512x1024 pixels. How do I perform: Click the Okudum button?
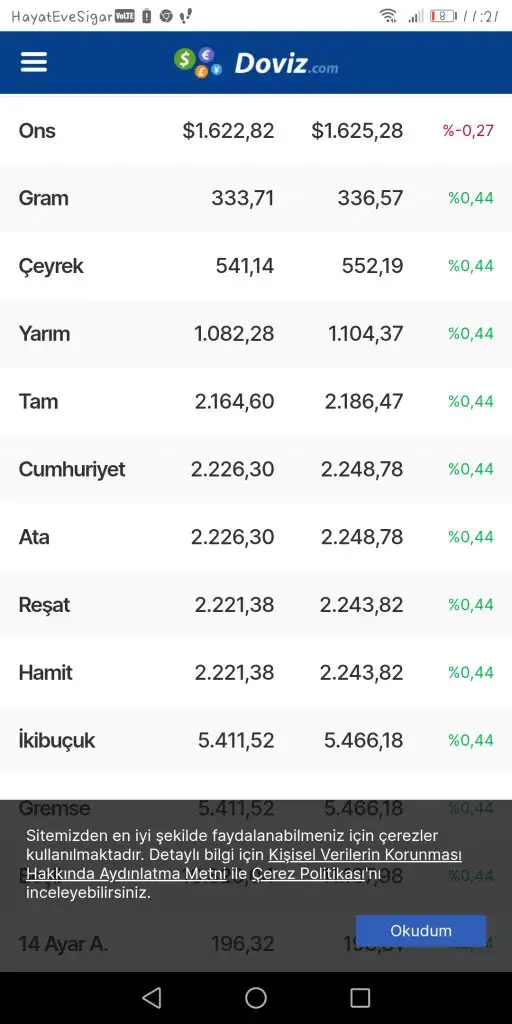tap(421, 931)
